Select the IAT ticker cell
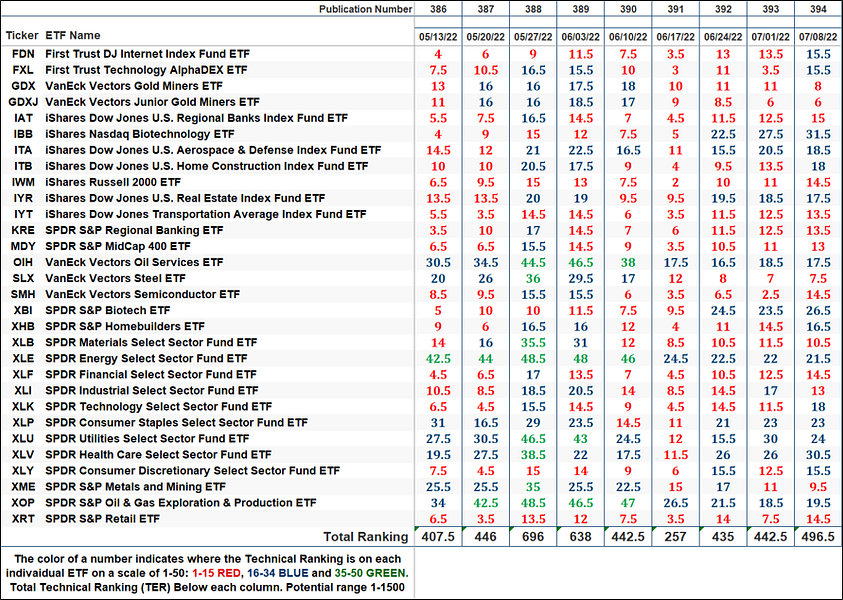 pyautogui.click(x=23, y=118)
